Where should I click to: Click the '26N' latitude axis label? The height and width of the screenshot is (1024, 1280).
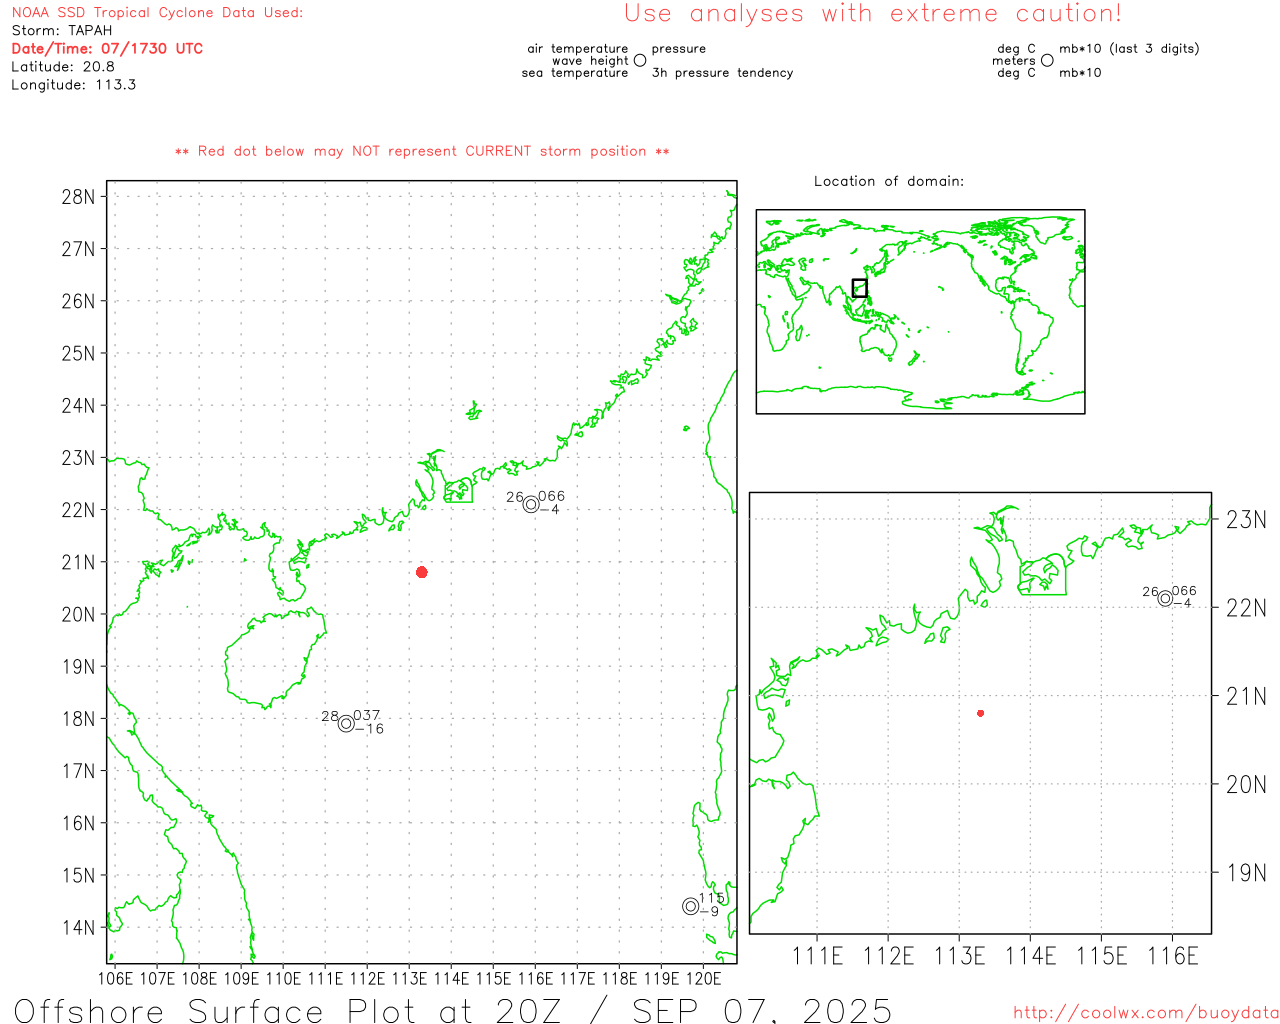[x=79, y=301]
